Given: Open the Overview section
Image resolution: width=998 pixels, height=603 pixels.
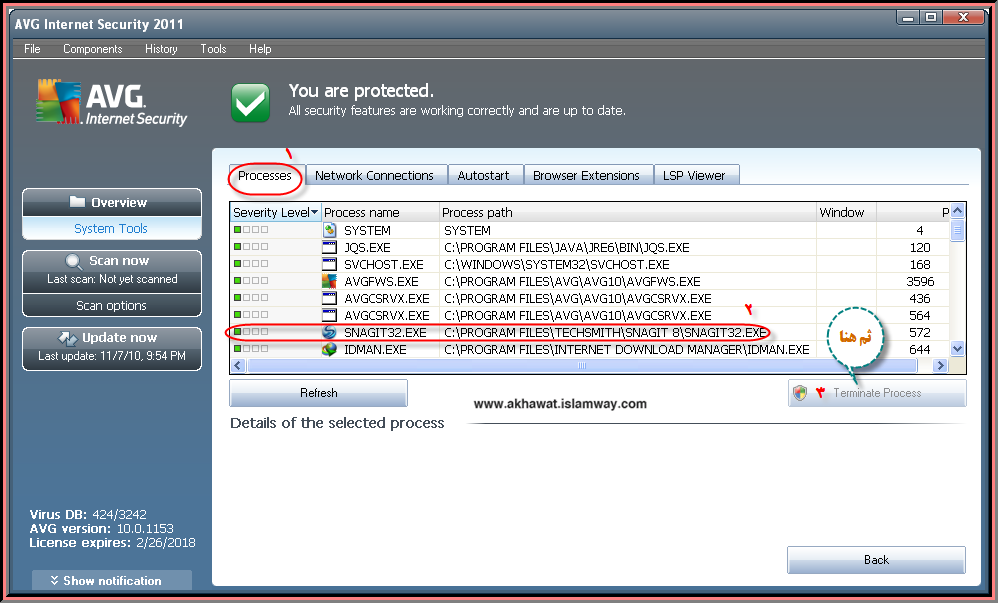Looking at the screenshot, I should click(112, 202).
